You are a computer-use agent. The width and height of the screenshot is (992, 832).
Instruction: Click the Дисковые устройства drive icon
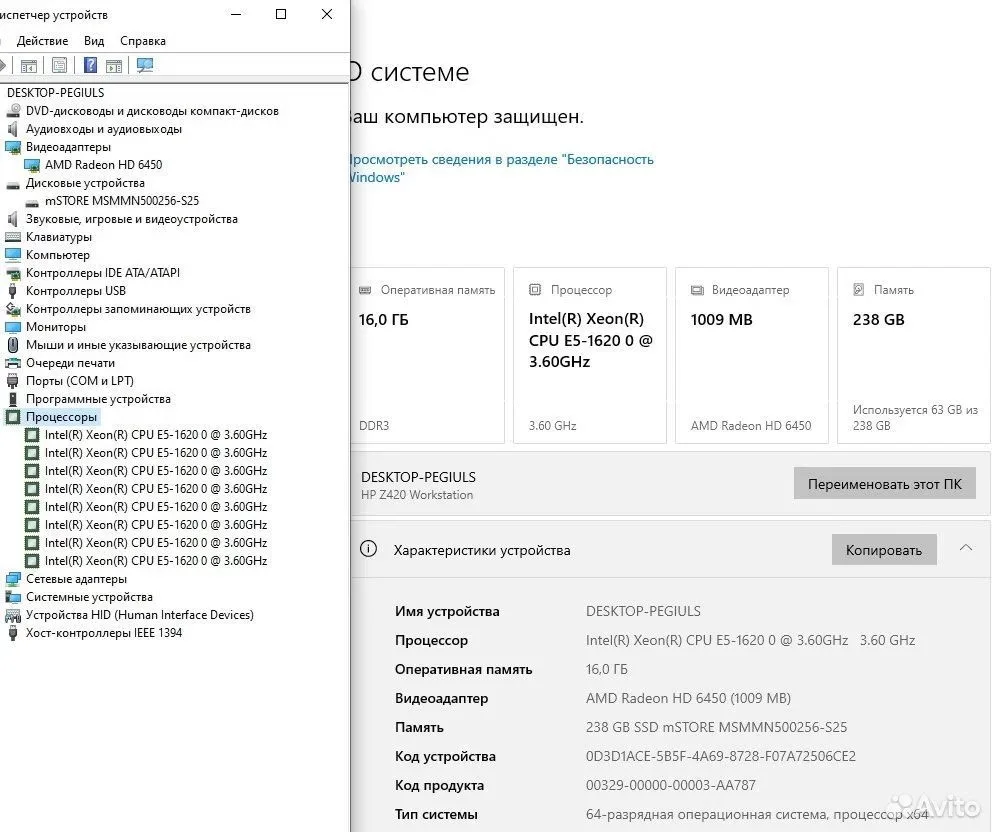[13, 183]
